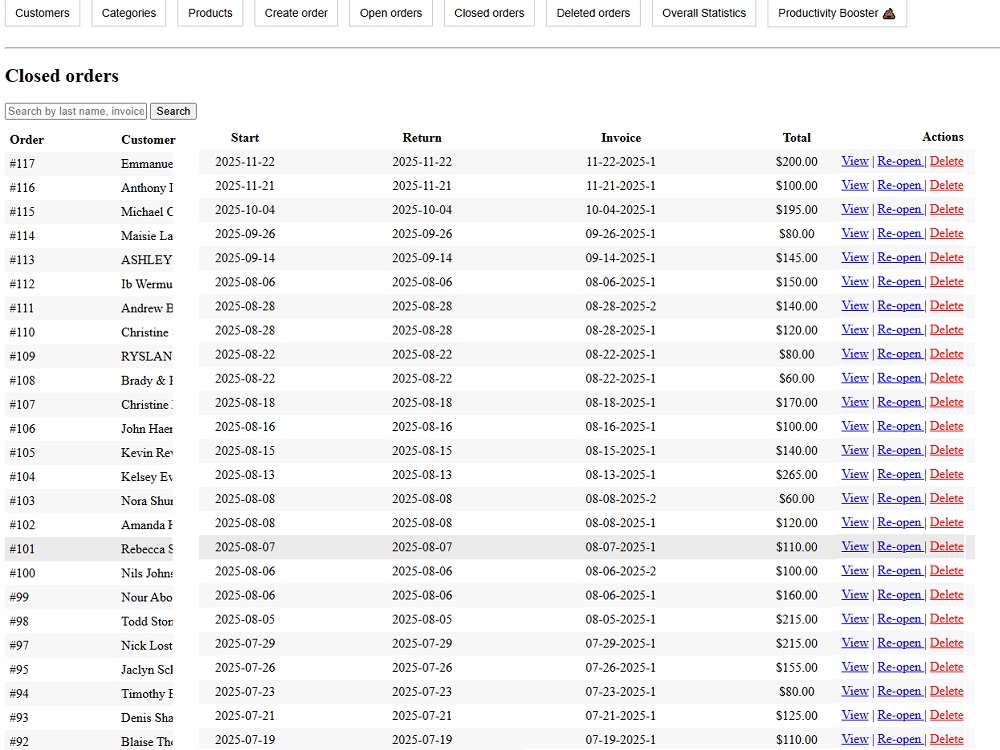Click the Return column header
The width and height of the screenshot is (1000, 750).
(x=422, y=138)
